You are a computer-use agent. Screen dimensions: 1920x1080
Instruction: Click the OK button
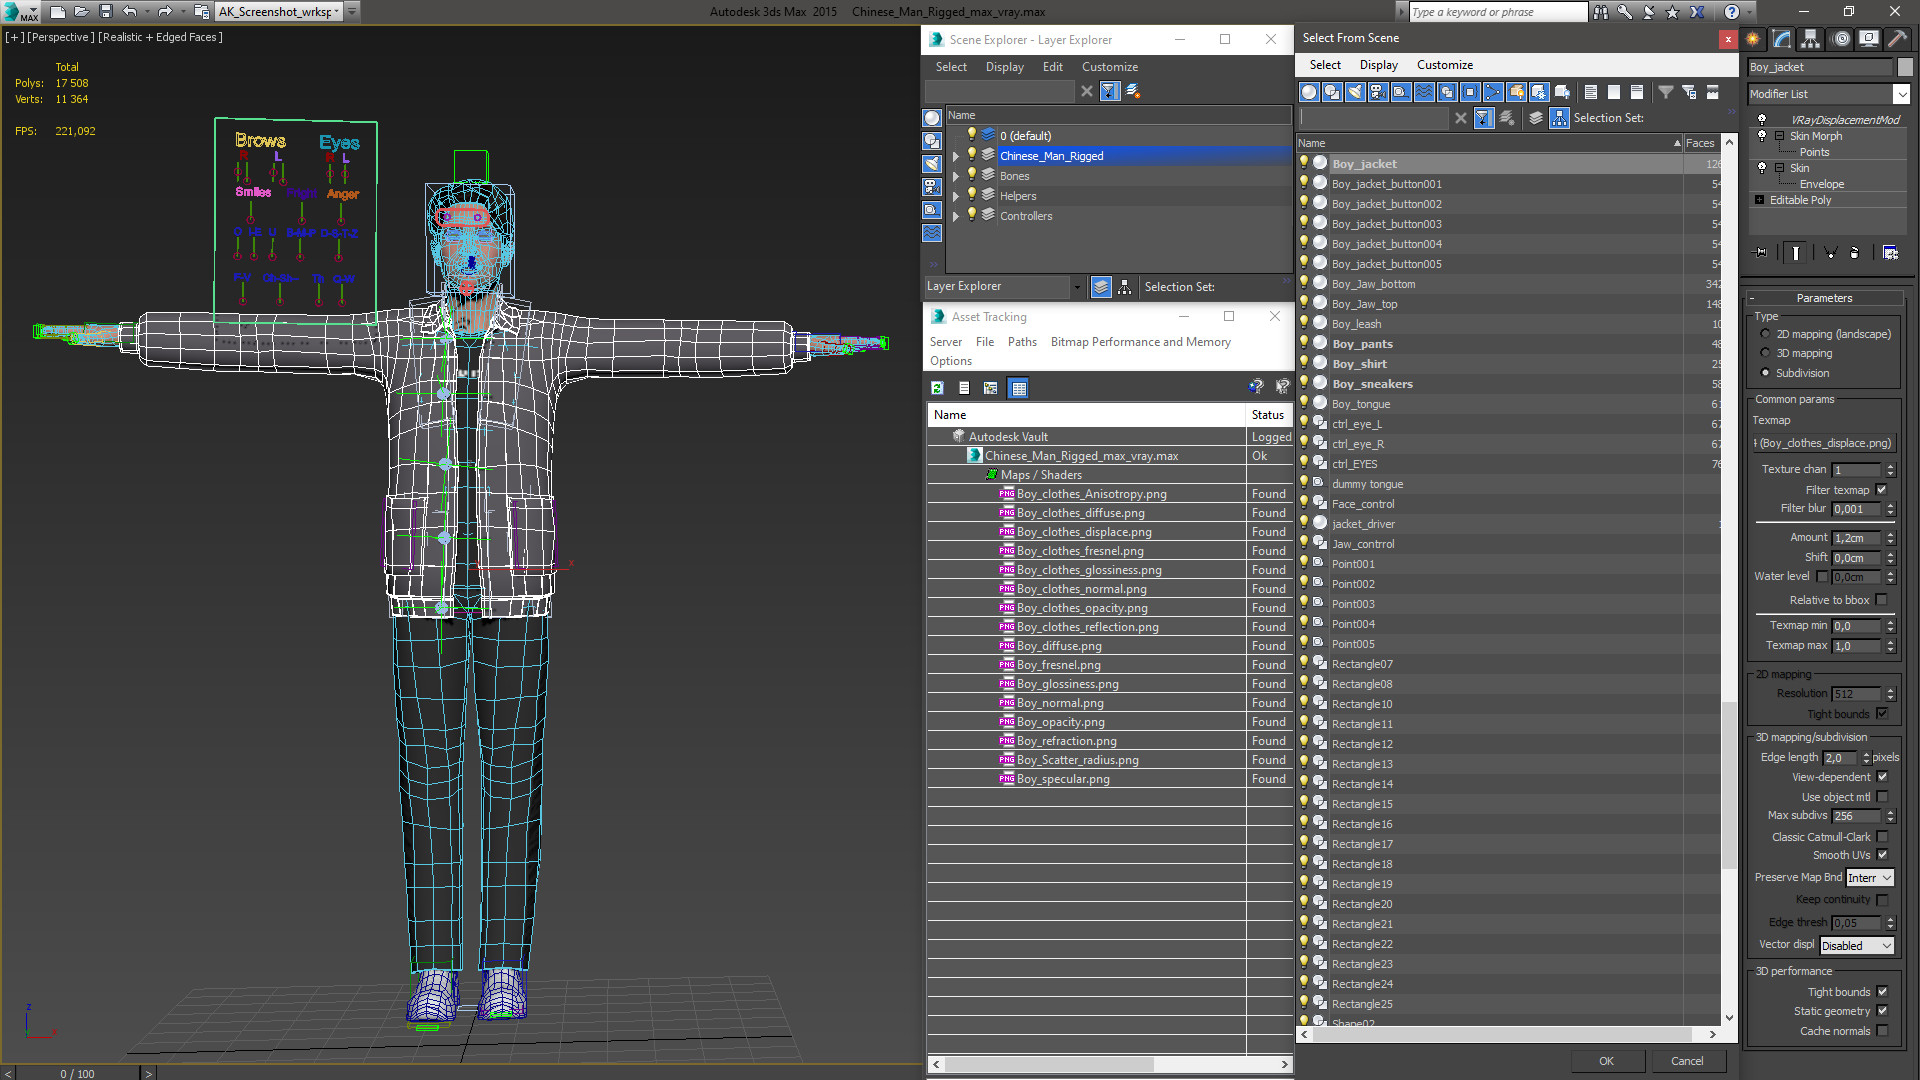[x=1606, y=1061]
